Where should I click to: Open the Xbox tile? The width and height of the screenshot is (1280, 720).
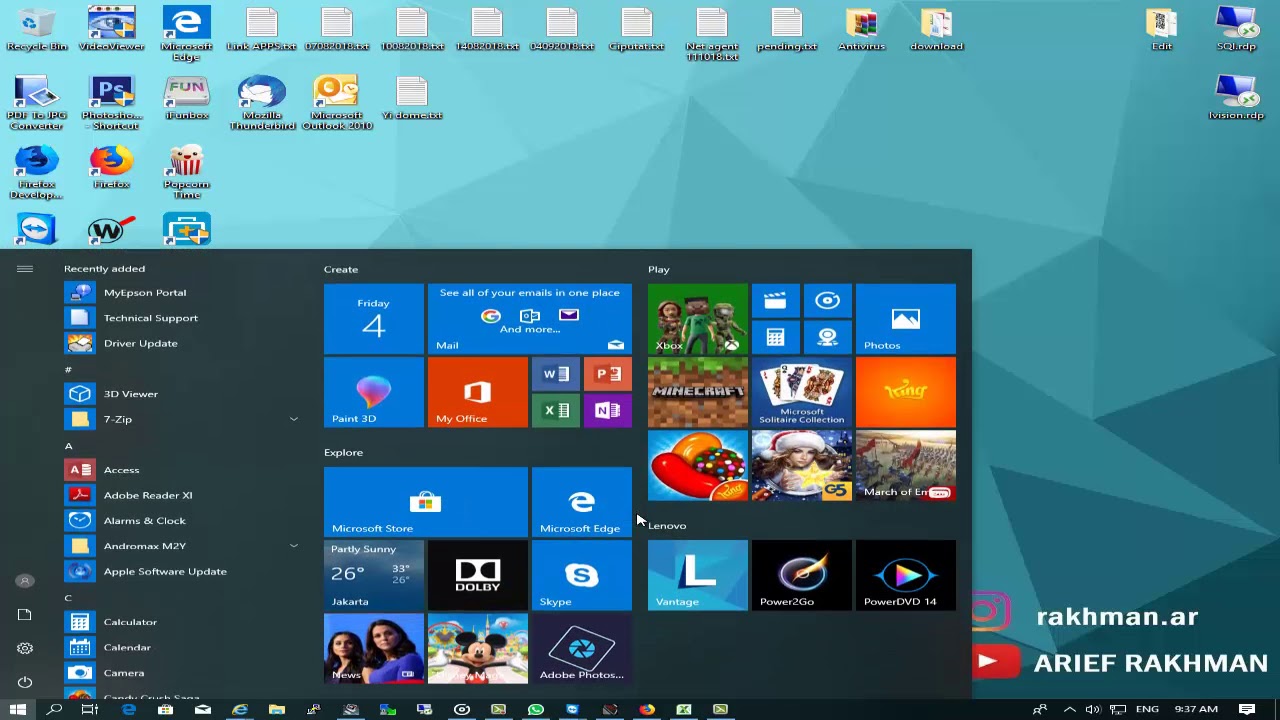pos(697,319)
